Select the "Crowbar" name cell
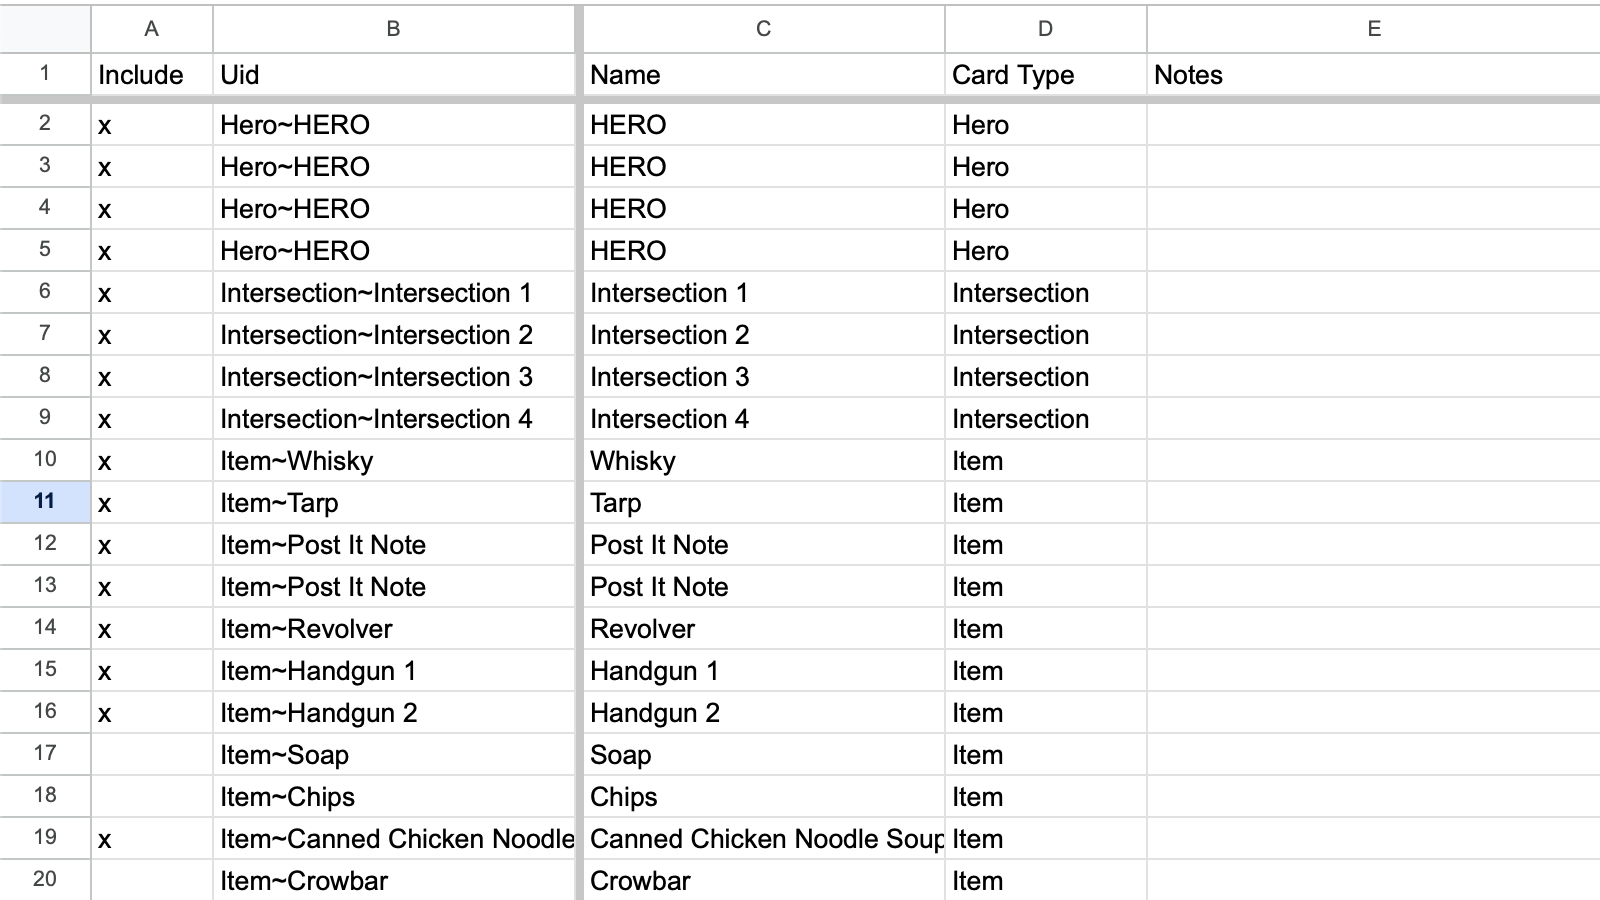Image resolution: width=1600 pixels, height=900 pixels. (x=763, y=881)
